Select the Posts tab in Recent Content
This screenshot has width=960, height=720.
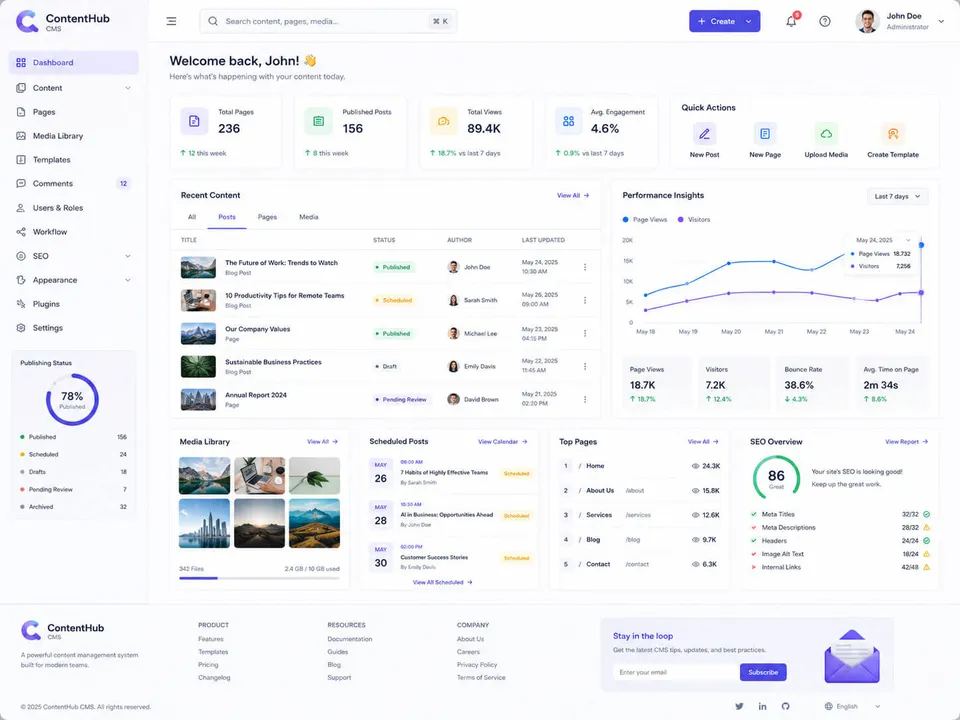227,217
